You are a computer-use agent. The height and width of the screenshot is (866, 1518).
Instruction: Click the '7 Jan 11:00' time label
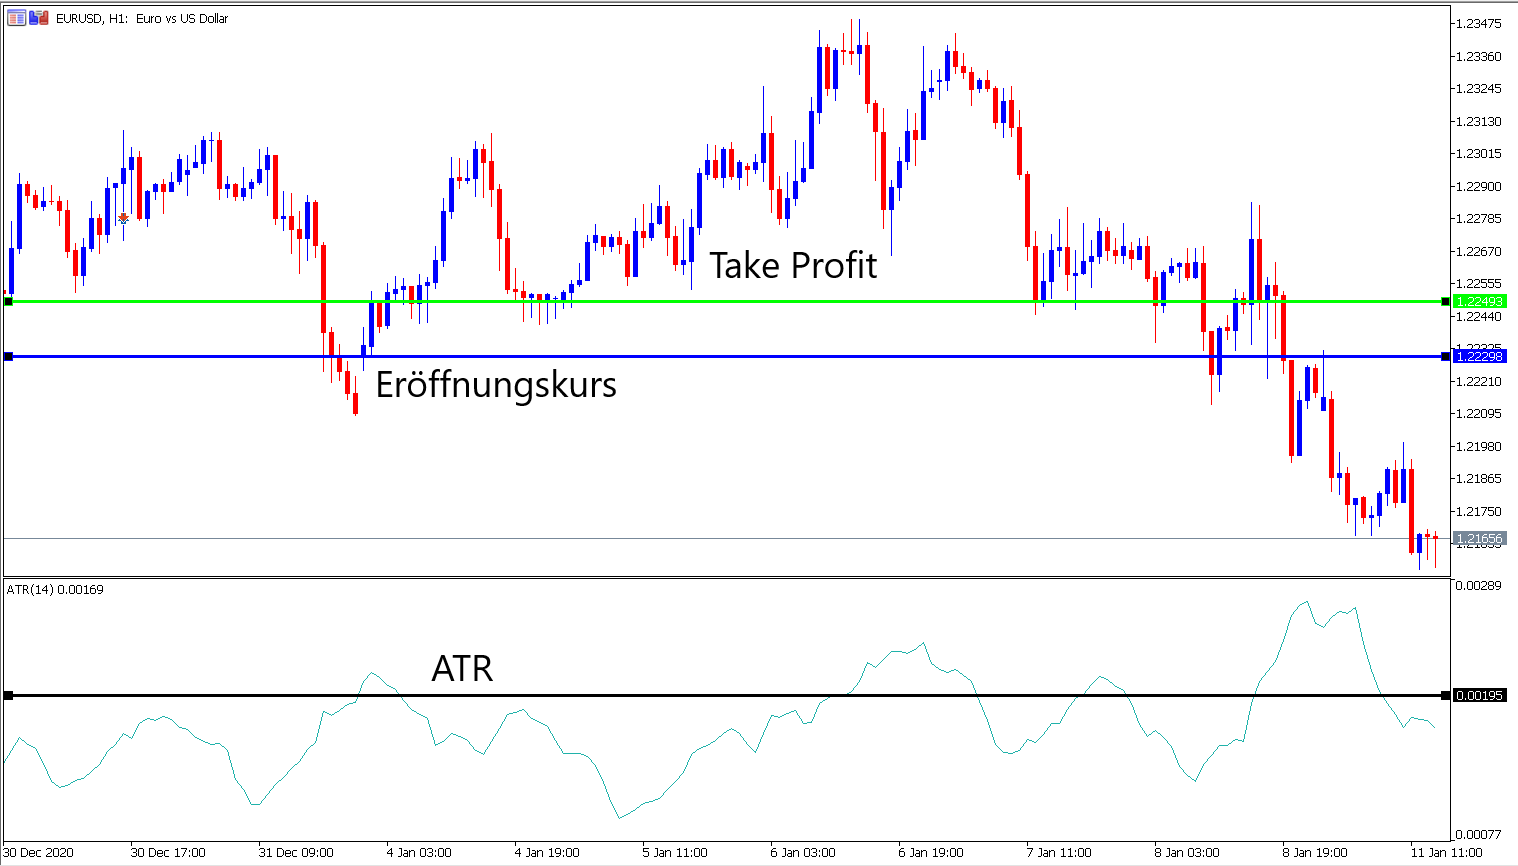(1059, 853)
